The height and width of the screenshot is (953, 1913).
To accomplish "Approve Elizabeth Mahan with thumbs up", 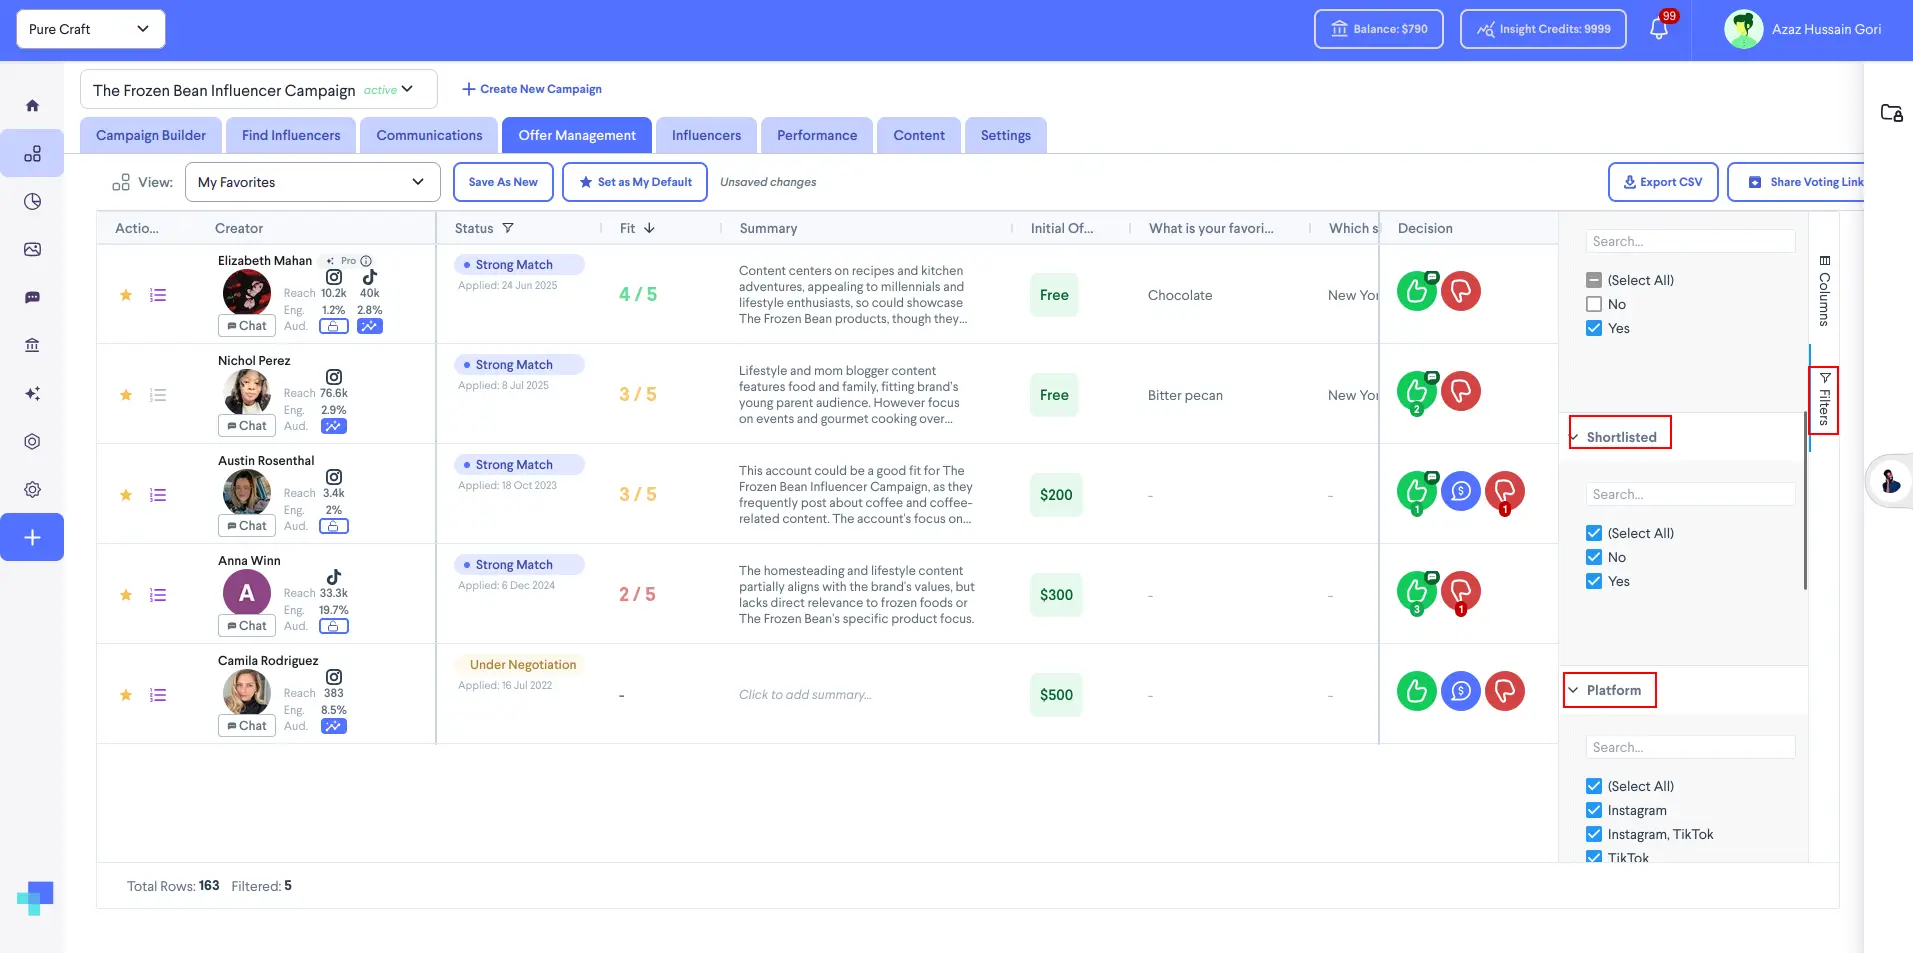I will pyautogui.click(x=1416, y=291).
